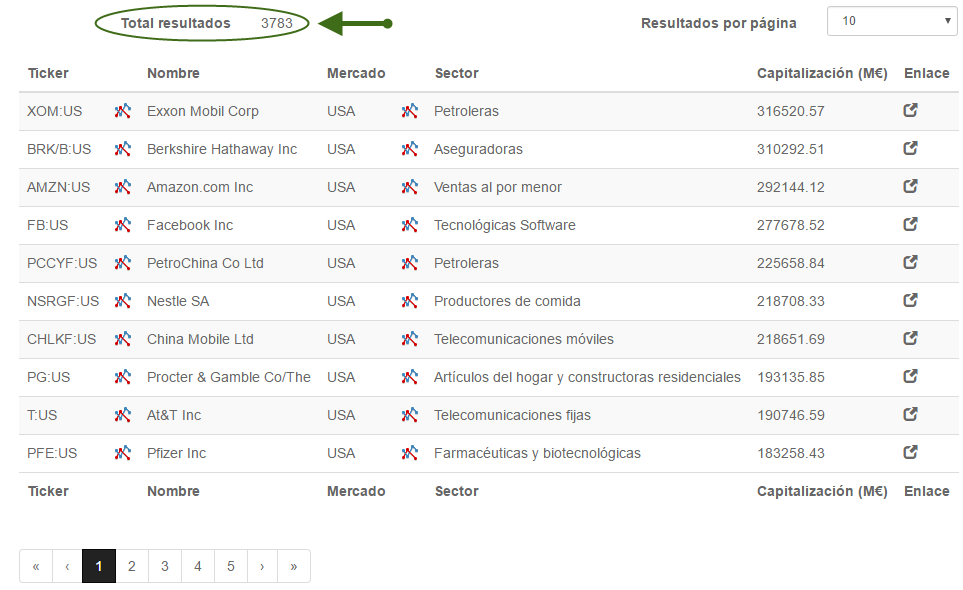
Task: Sort by Capitalización (M€) column header
Action: [x=822, y=73]
